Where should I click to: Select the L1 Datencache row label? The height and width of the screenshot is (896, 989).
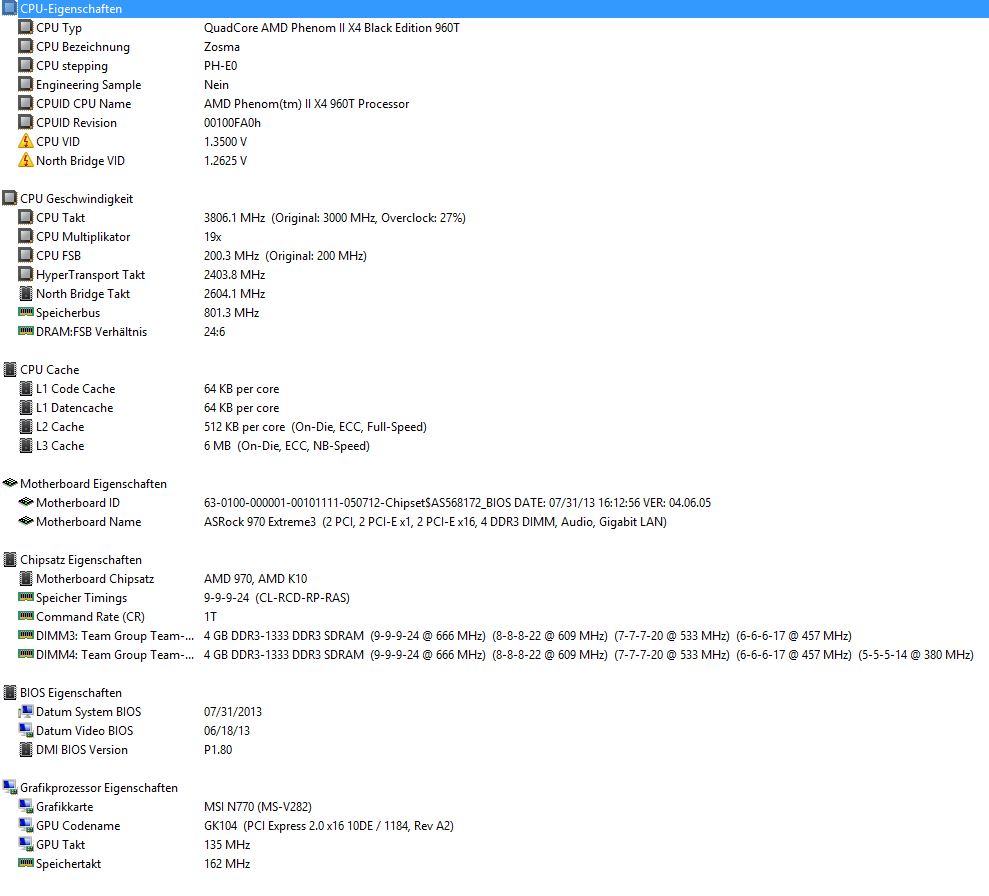74,407
